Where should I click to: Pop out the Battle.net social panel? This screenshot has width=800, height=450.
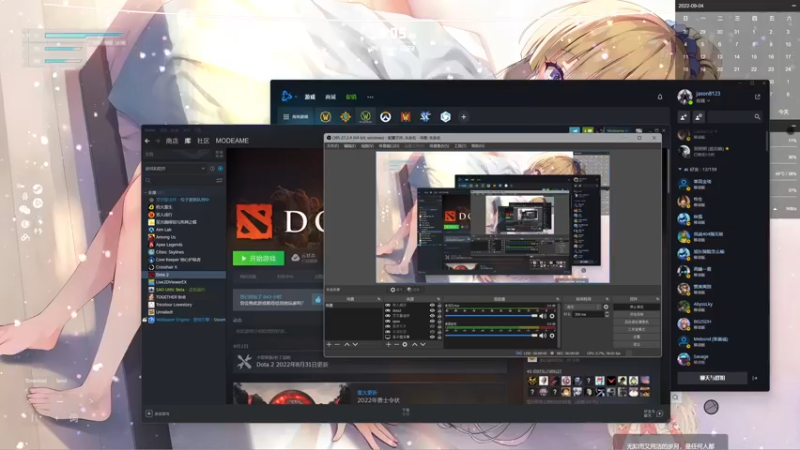[x=757, y=97]
